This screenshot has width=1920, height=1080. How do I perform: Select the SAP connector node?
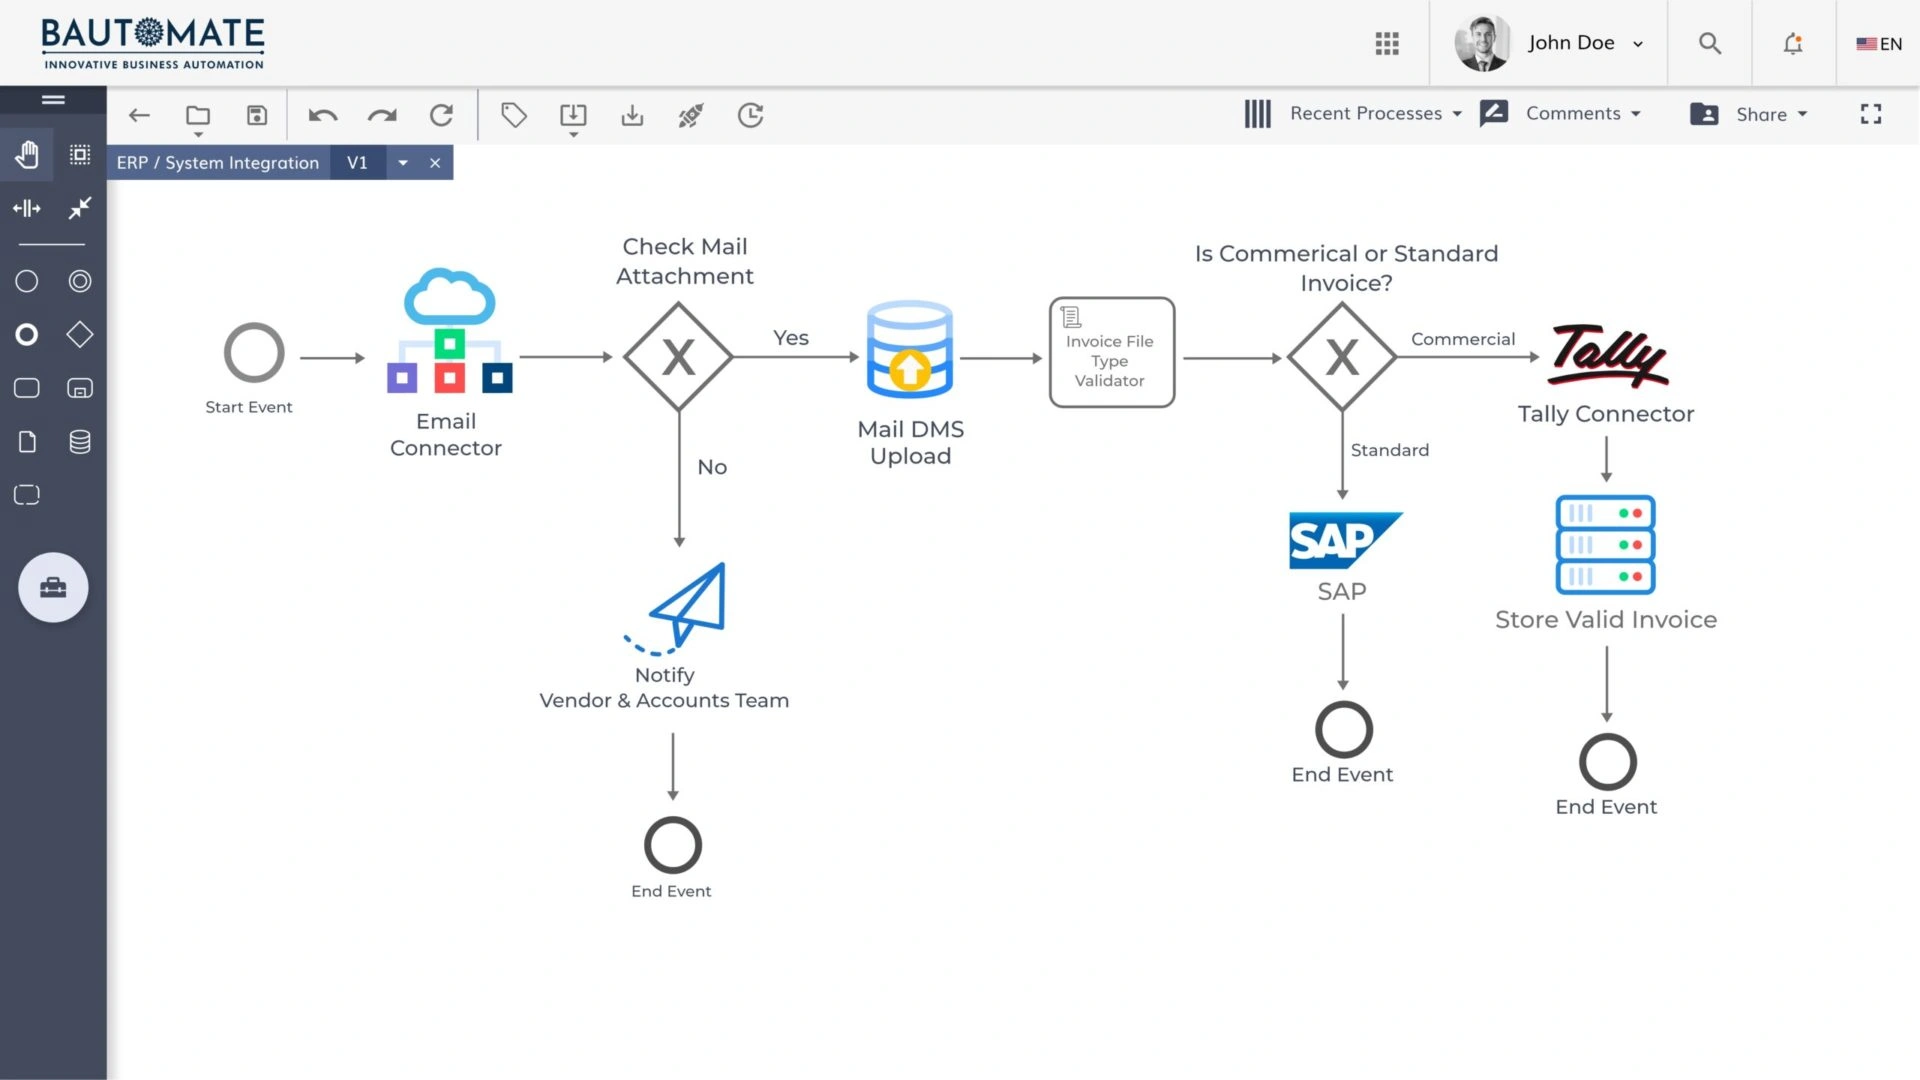pos(1345,540)
